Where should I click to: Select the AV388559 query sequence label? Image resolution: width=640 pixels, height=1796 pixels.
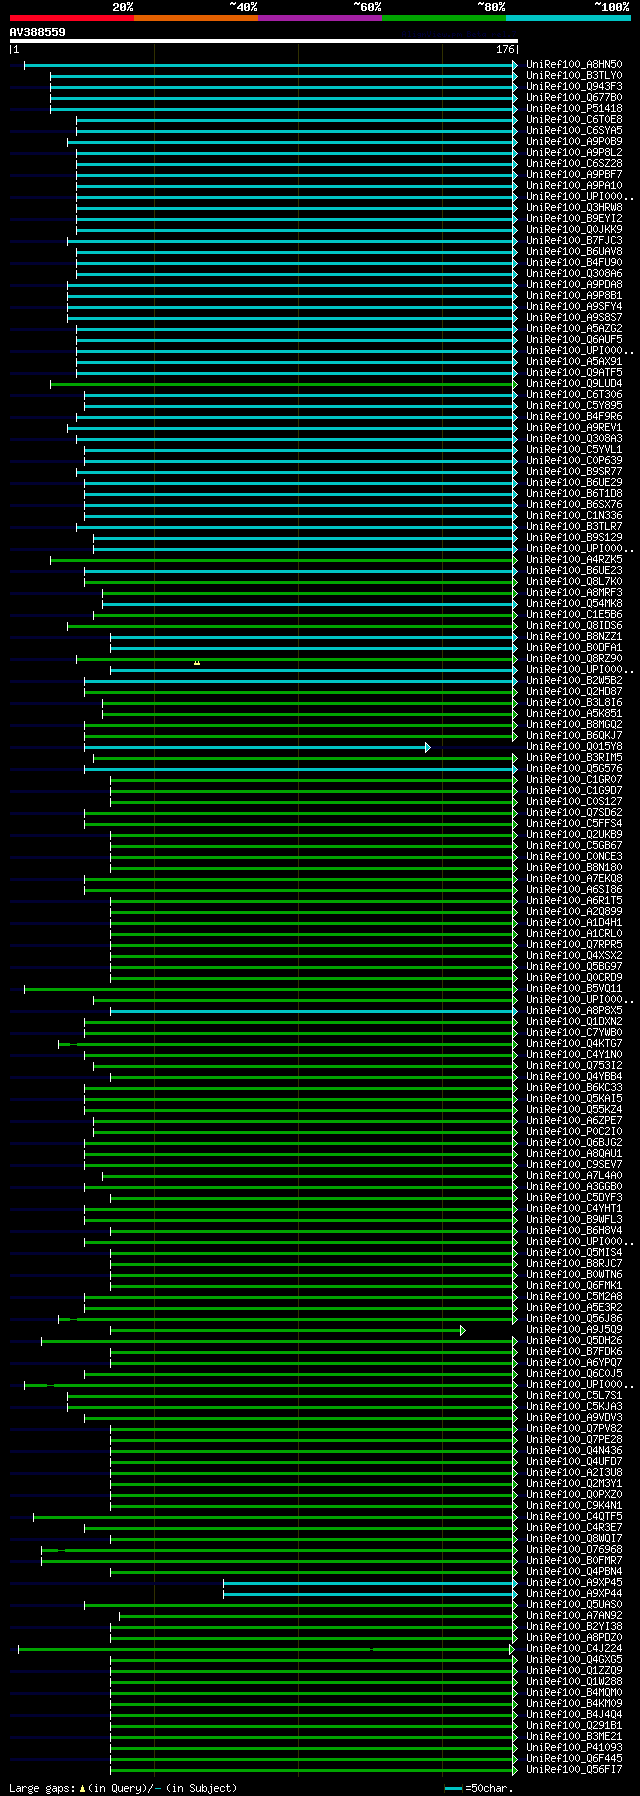(x=38, y=32)
